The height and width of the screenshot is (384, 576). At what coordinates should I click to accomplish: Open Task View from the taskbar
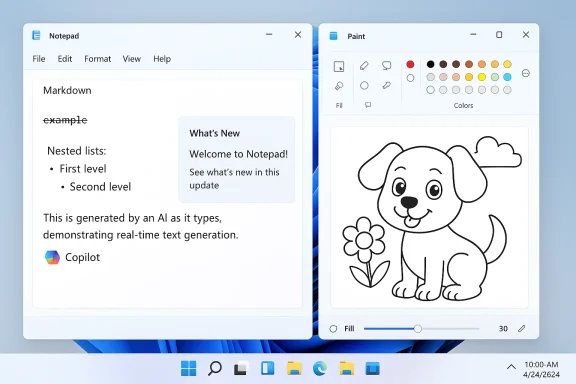click(x=241, y=369)
